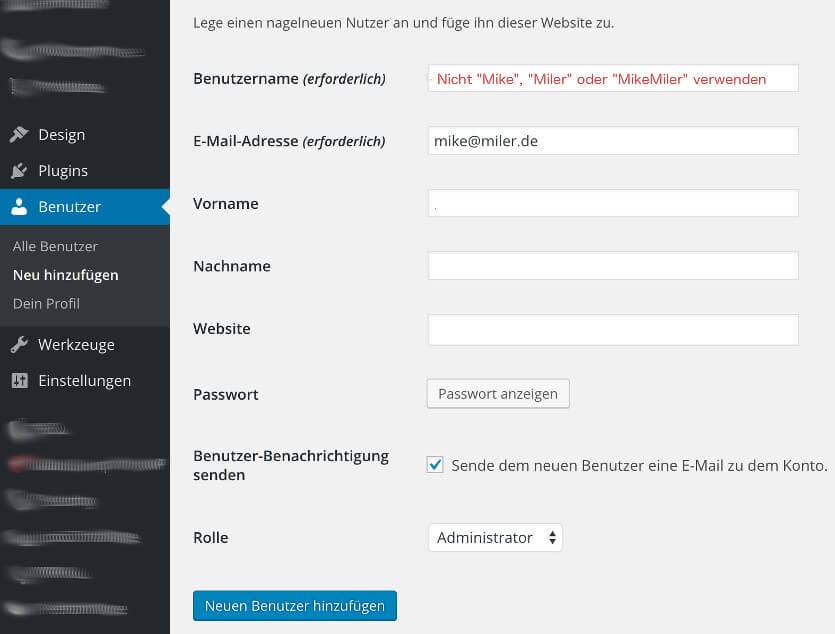Screen dimensions: 835x634
Task: Click the "Passwort anzeigen" button
Action: pos(497,393)
